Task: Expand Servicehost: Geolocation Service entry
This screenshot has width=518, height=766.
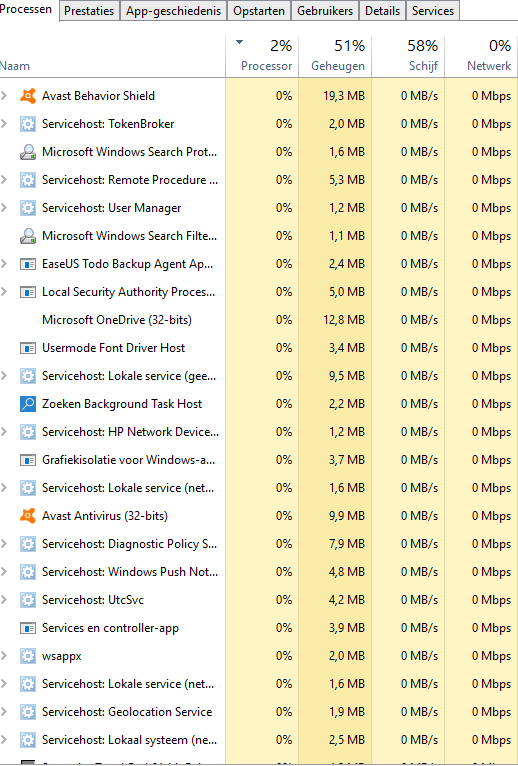Action: pos(4,712)
